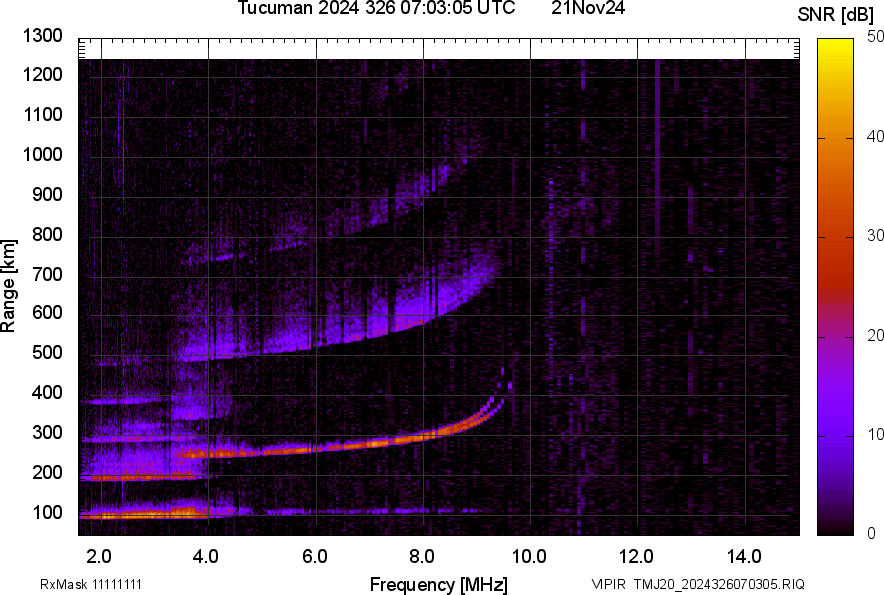This screenshot has width=884, height=595.
Task: Click the range tick label "400"
Action: 47,393
